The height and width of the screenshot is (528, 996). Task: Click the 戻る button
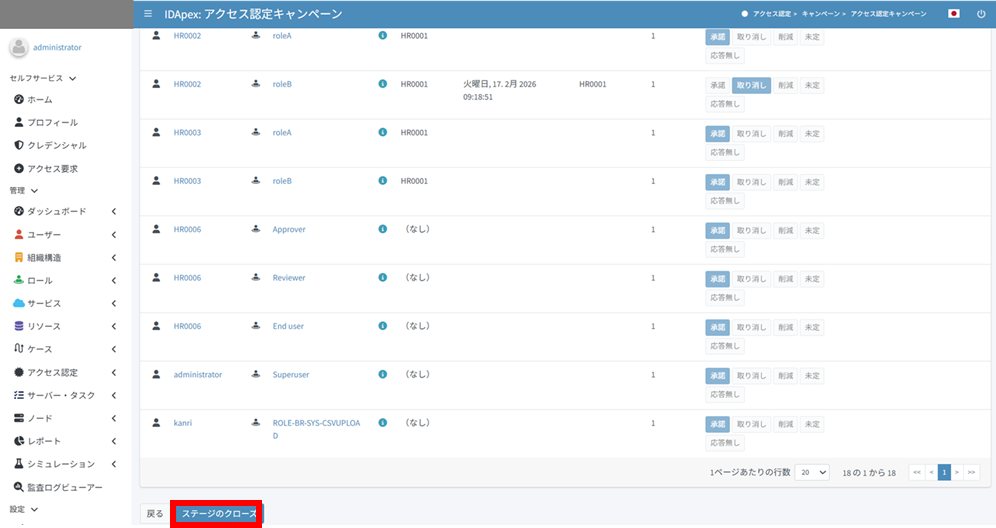point(155,513)
